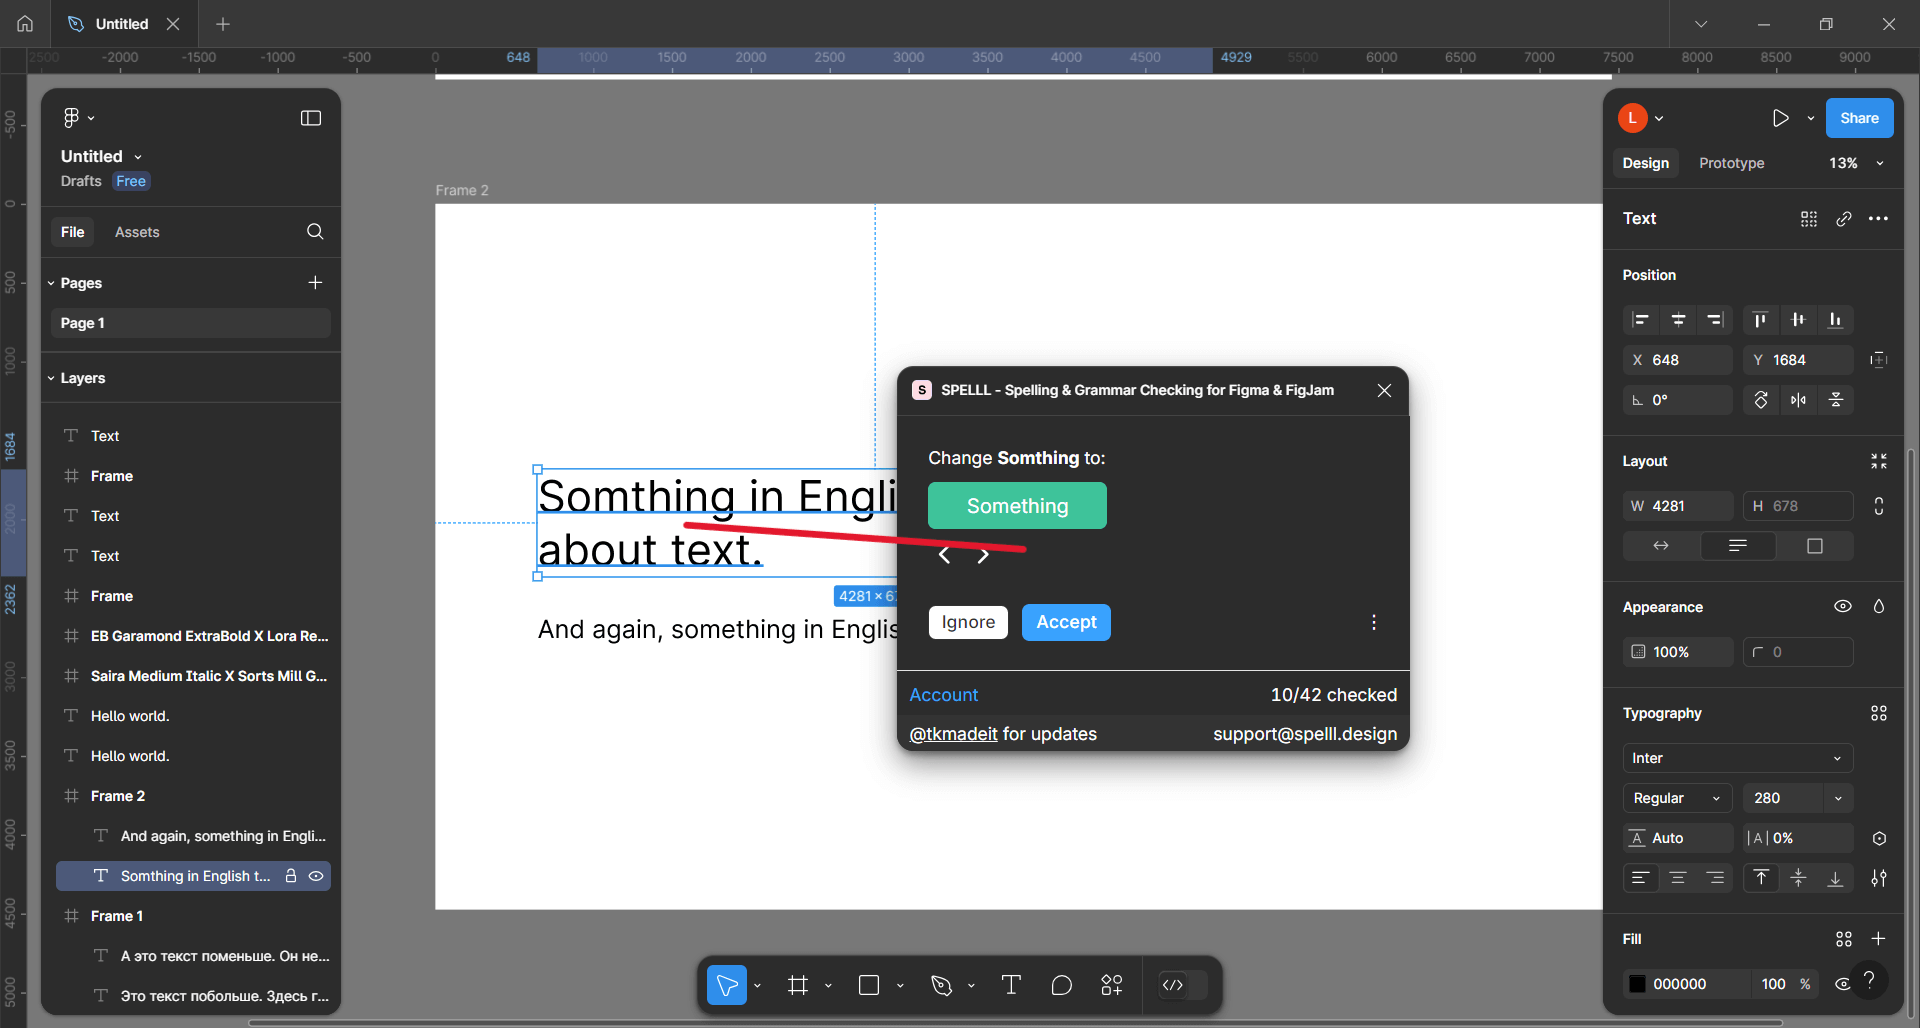
Task: Select the Frame tool in the toolbar
Action: pos(797,985)
